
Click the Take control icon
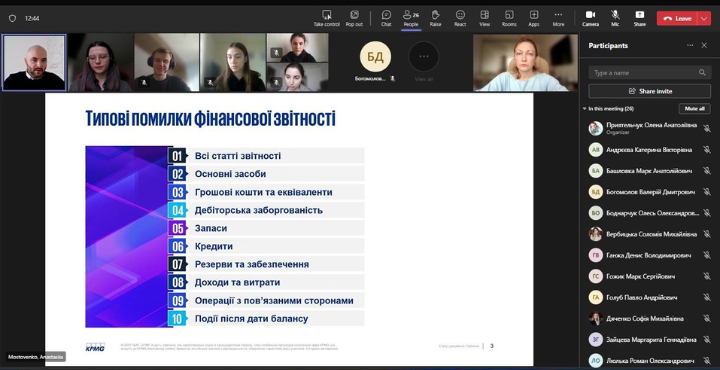326,18
